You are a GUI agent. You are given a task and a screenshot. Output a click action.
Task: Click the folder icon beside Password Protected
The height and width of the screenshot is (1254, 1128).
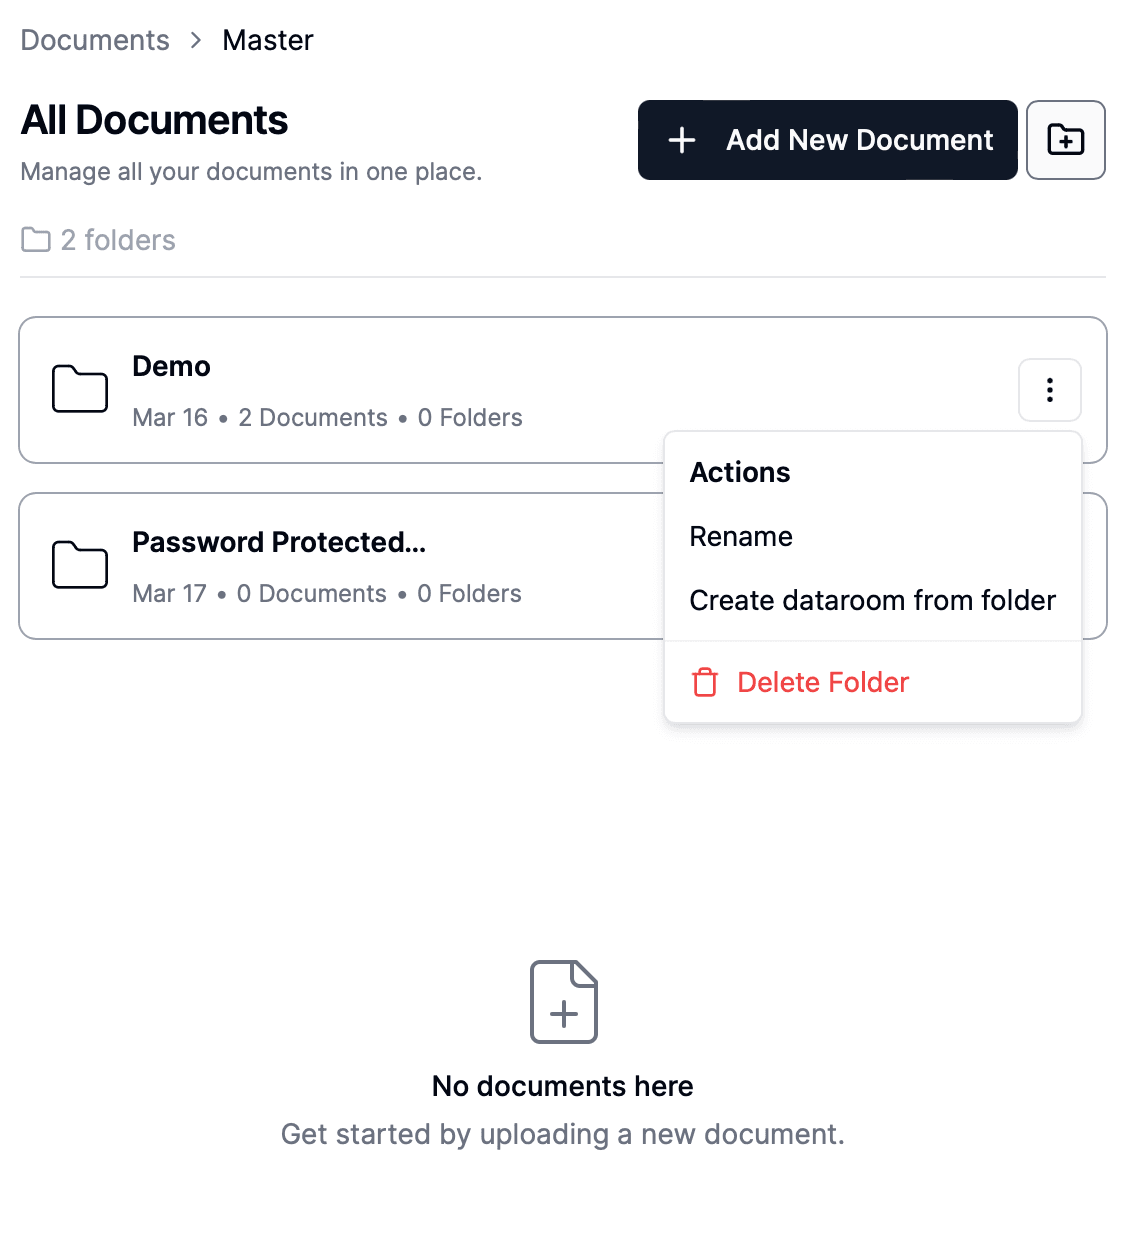(x=79, y=565)
